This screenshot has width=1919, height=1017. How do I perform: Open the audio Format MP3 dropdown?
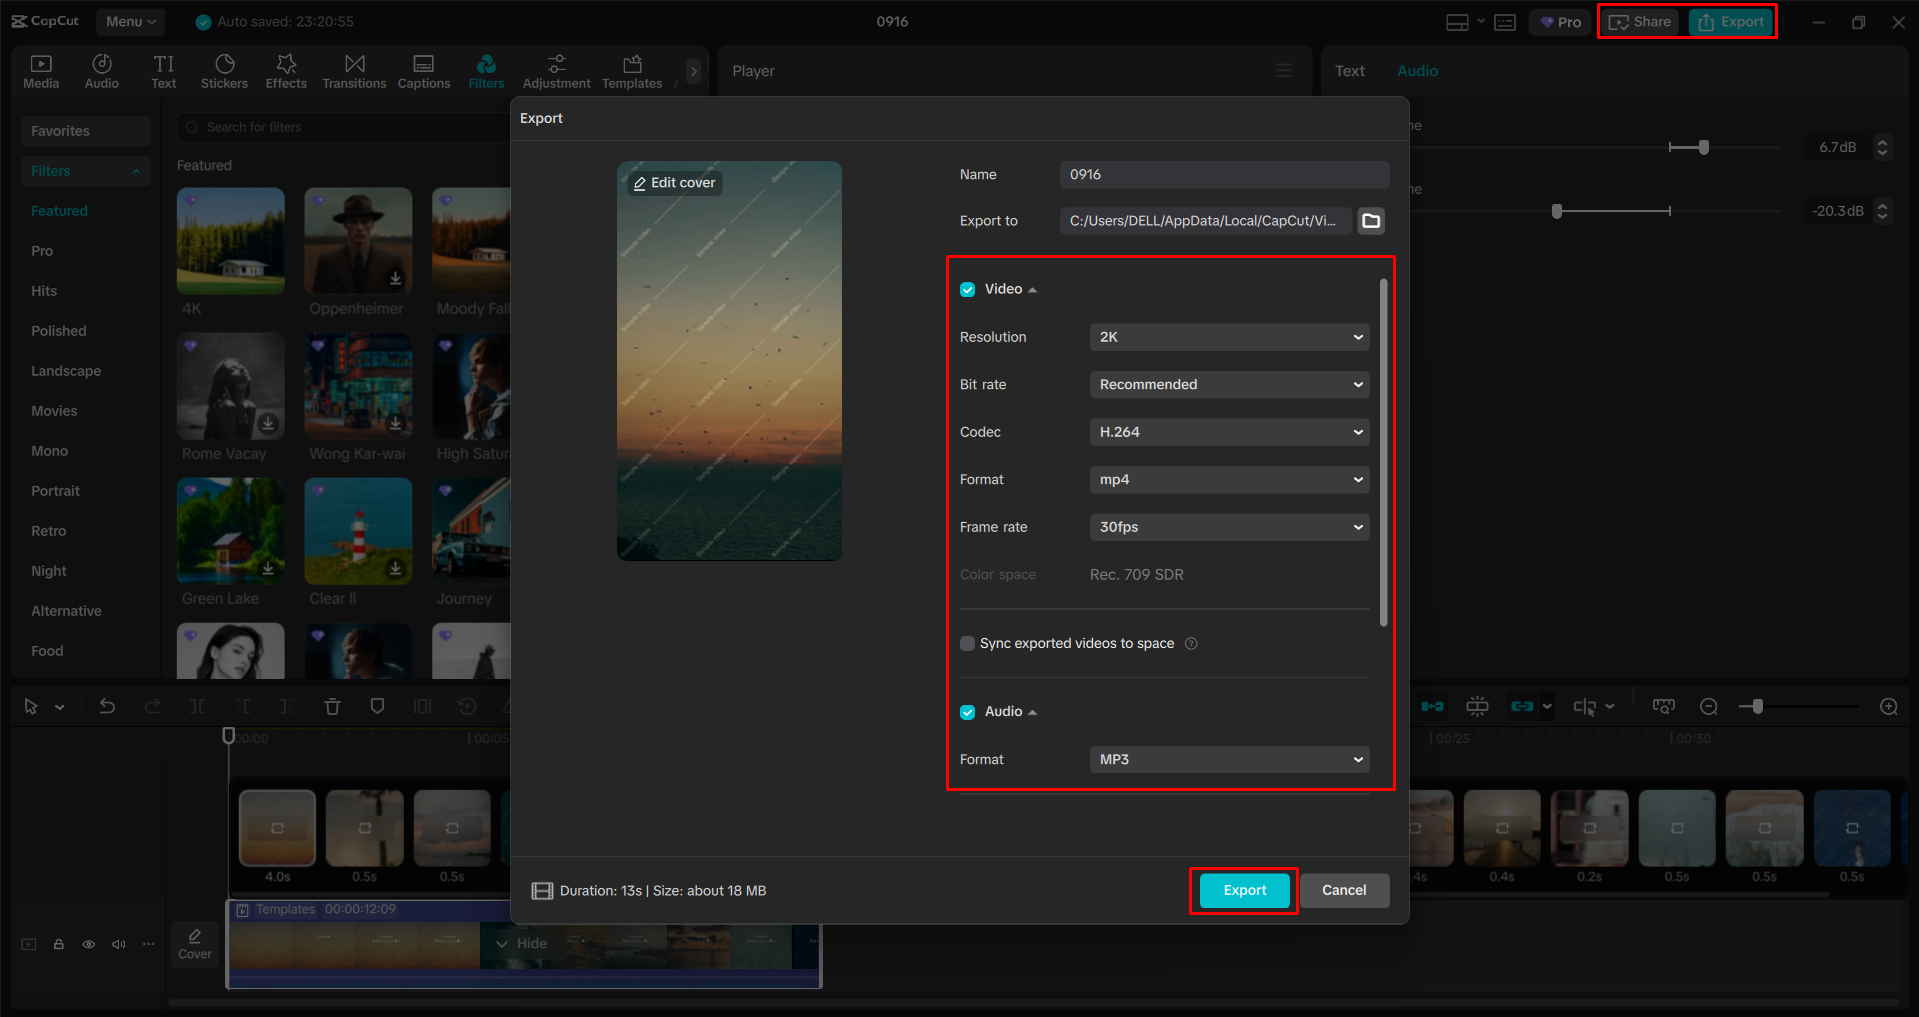tap(1228, 759)
